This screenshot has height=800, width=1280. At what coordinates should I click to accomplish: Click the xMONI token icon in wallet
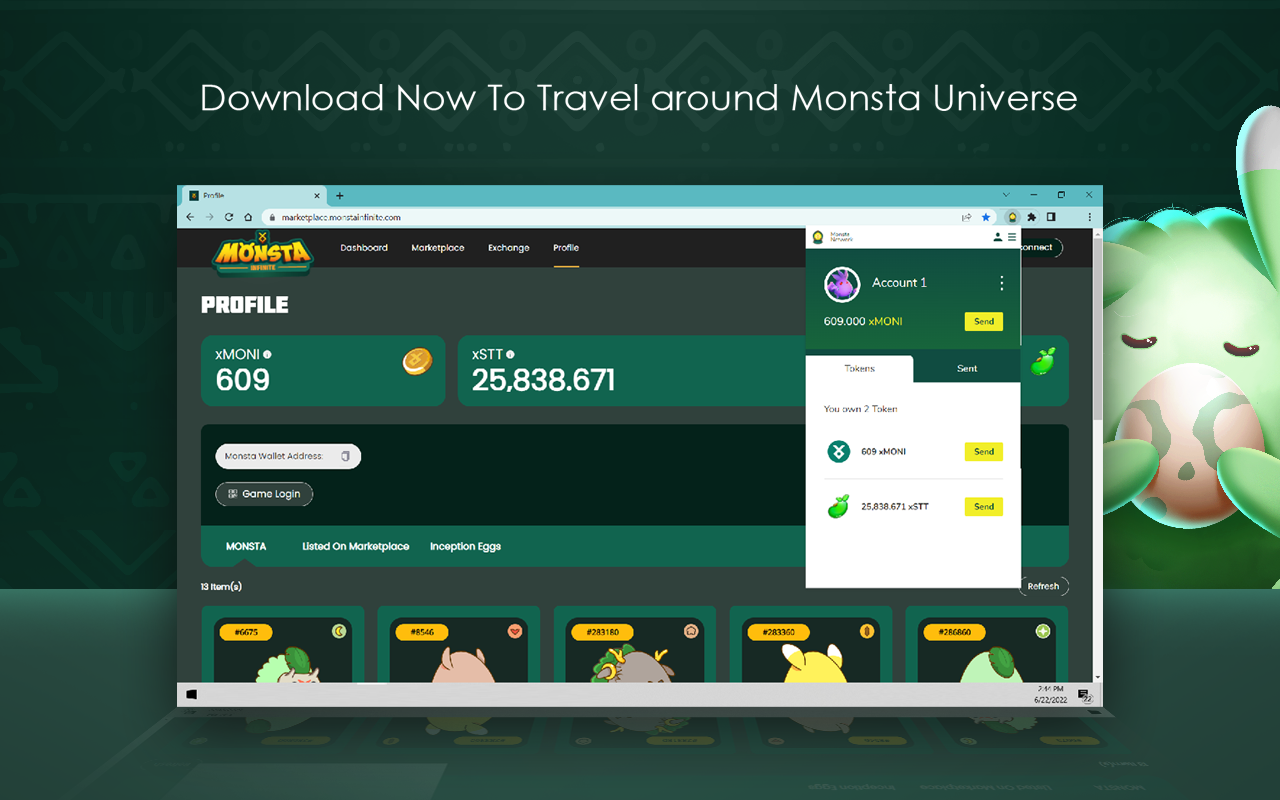point(838,452)
